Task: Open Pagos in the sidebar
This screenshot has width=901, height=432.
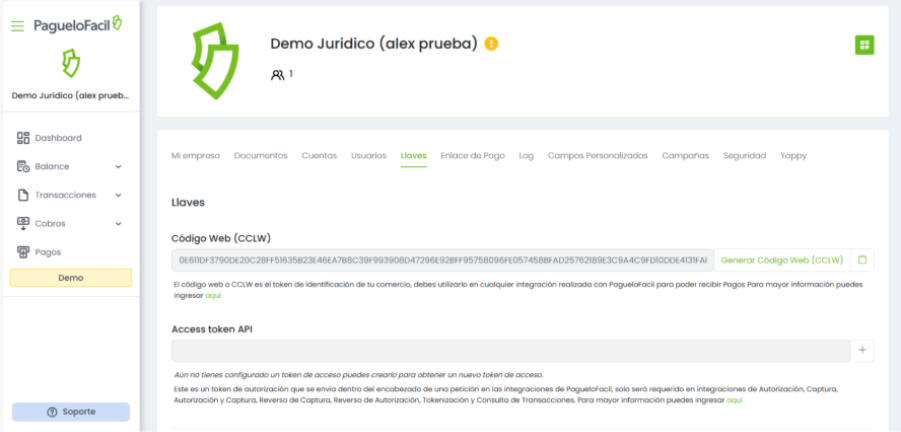Action: [x=48, y=252]
